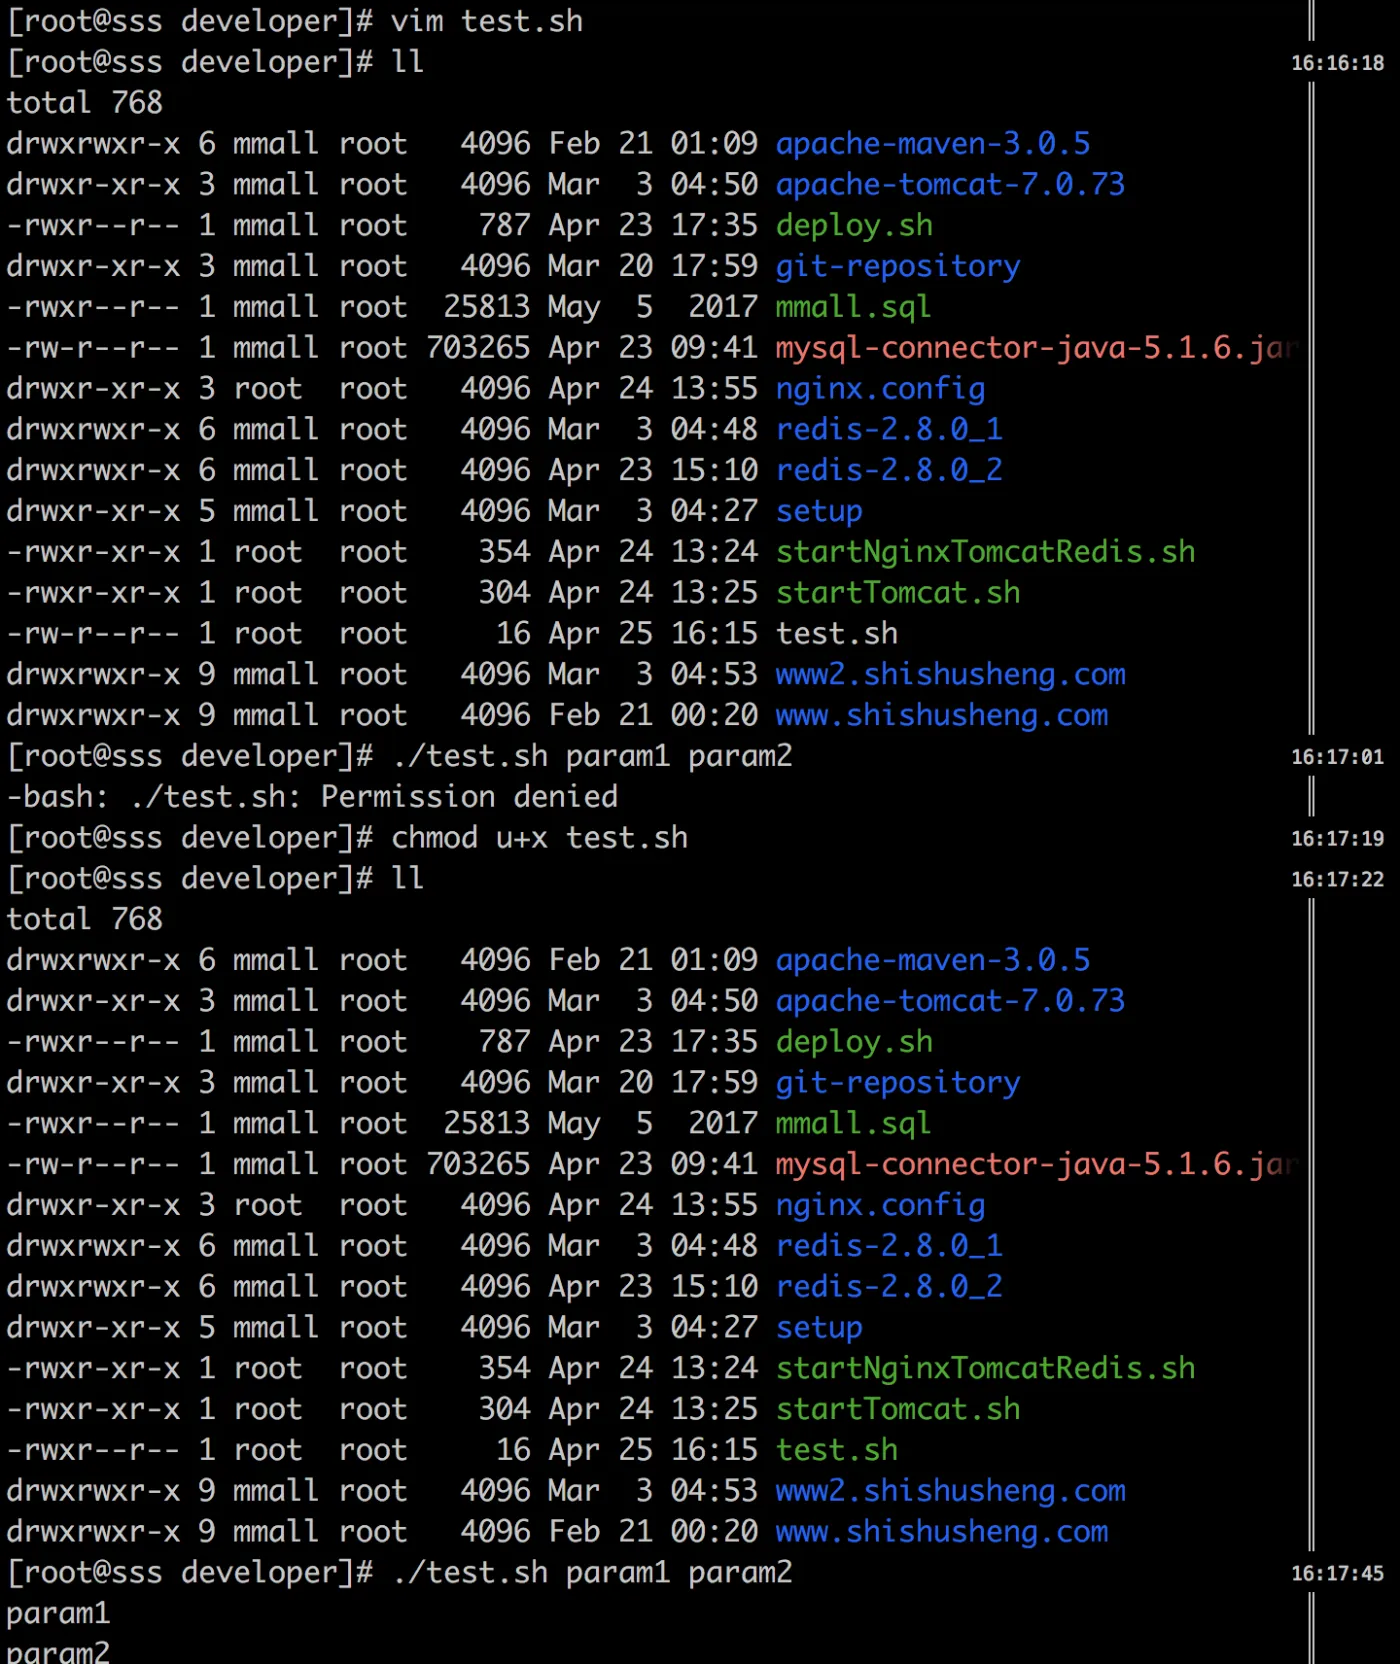The width and height of the screenshot is (1400, 1664).
Task: Click the 16:17:45 timestamp marker
Action: click(1337, 1573)
